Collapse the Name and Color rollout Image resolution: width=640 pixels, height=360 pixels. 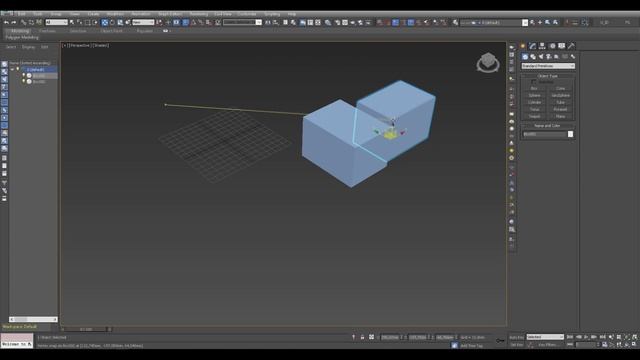coord(547,126)
